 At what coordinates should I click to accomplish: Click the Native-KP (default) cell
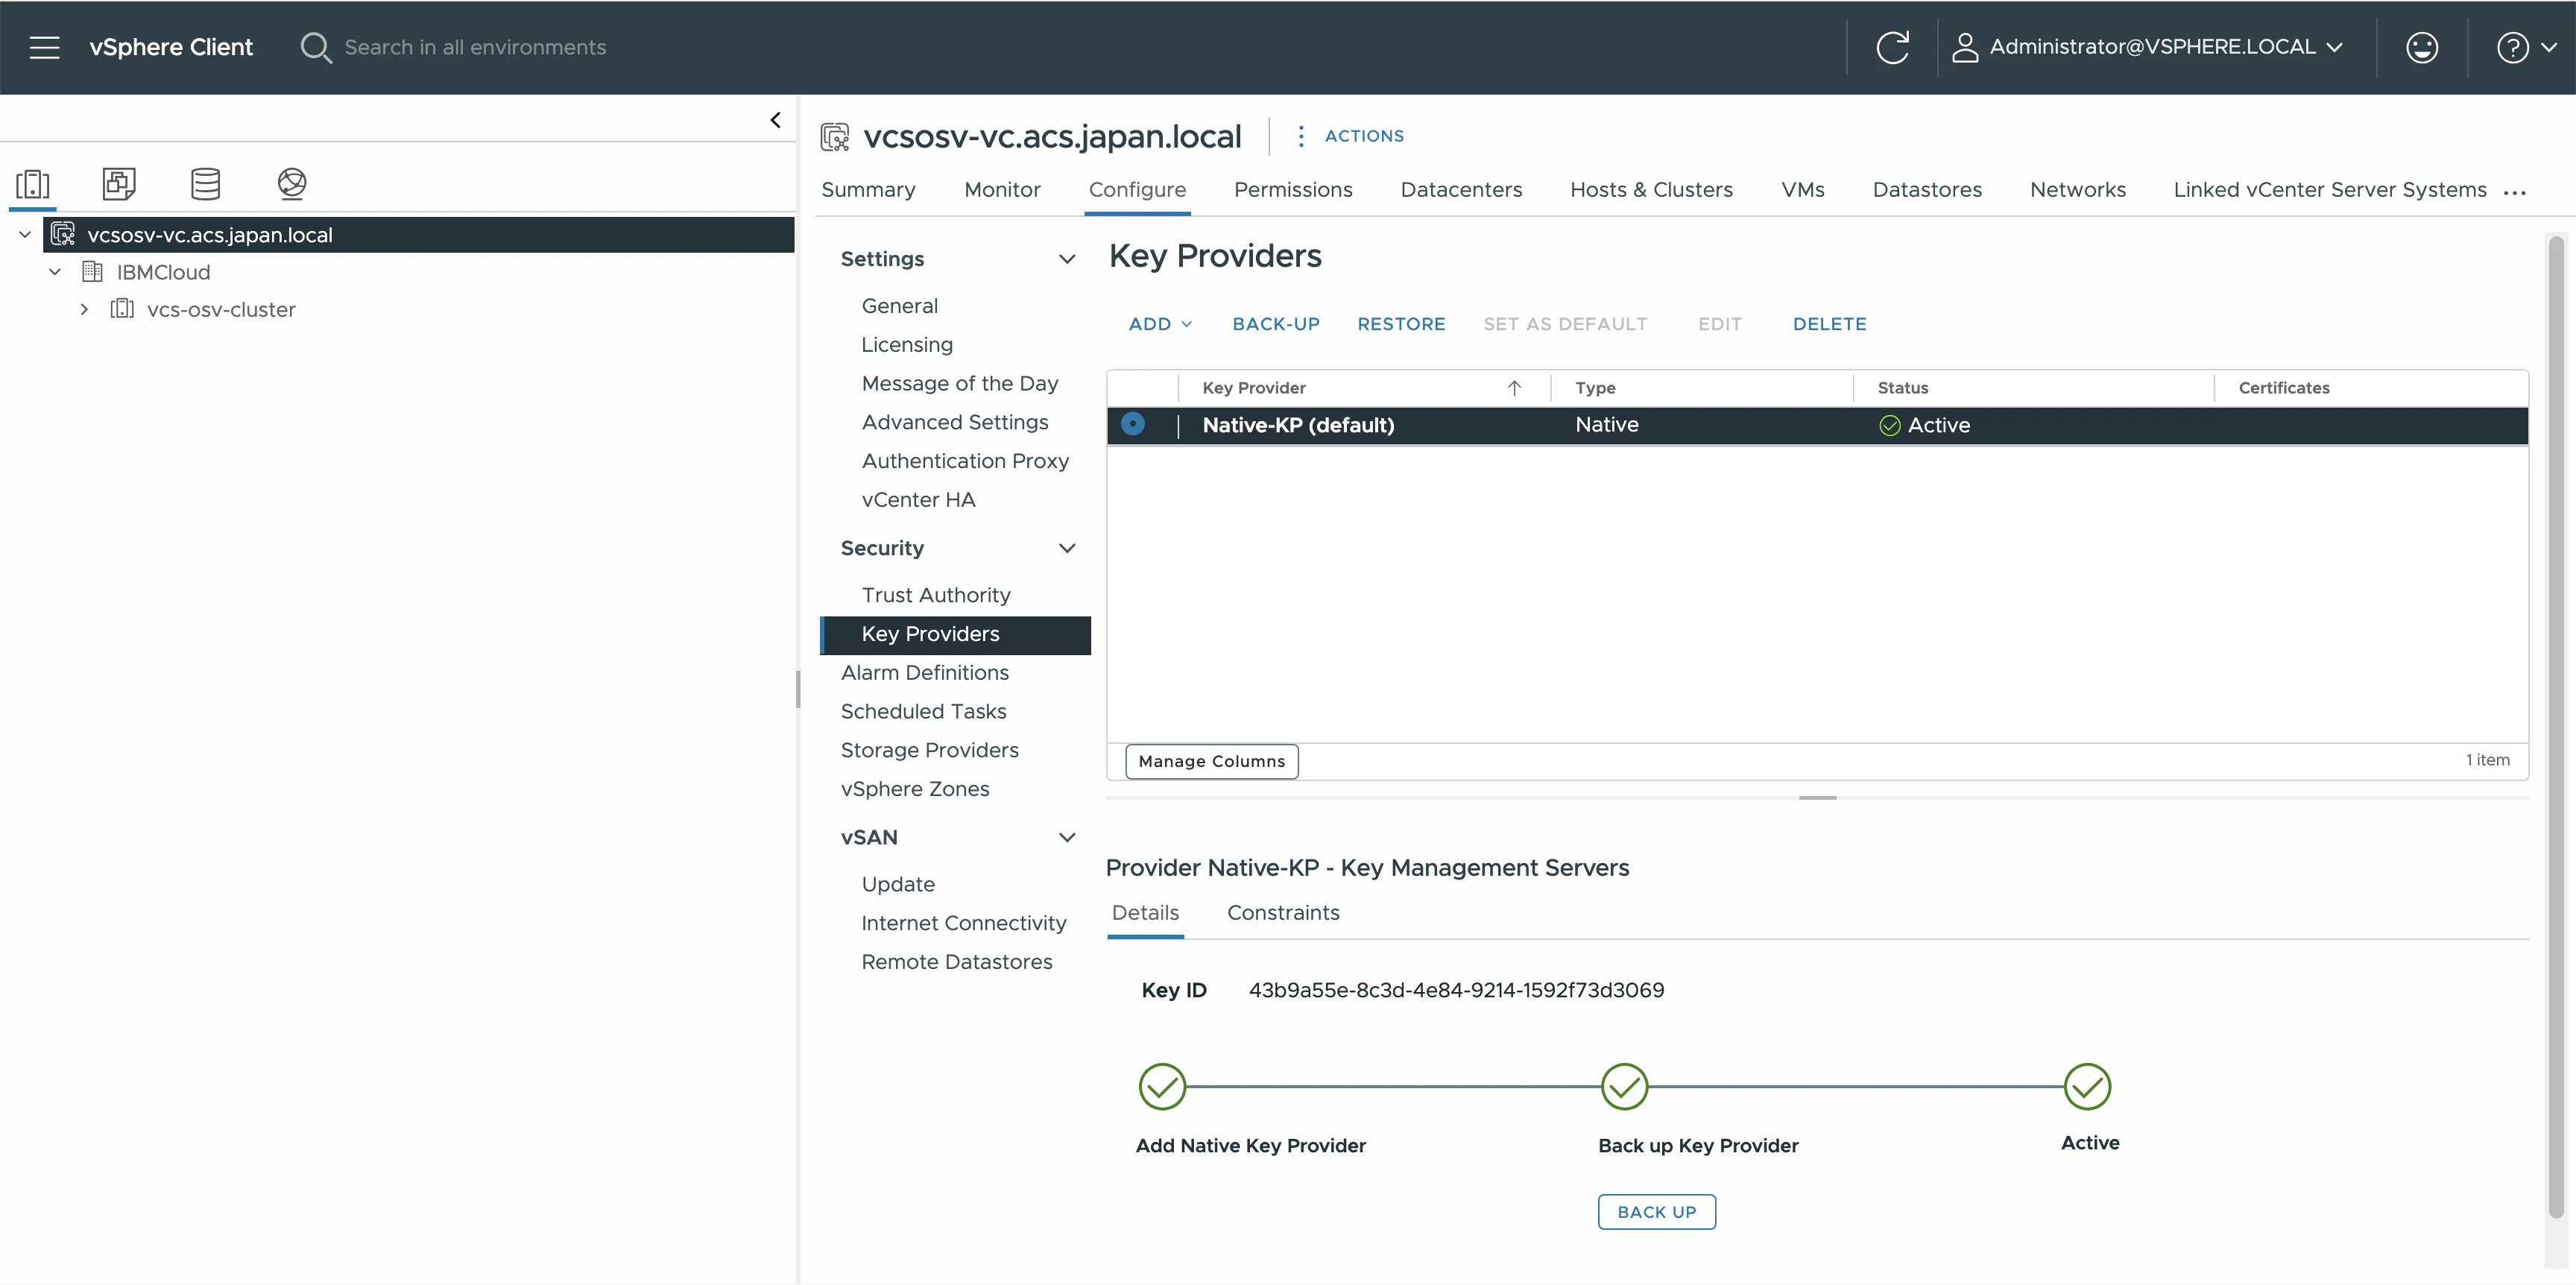pos(1298,425)
